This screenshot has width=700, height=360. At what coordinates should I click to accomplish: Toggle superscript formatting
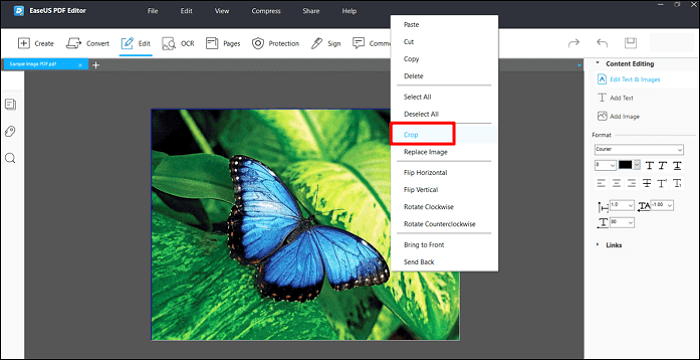click(x=662, y=183)
